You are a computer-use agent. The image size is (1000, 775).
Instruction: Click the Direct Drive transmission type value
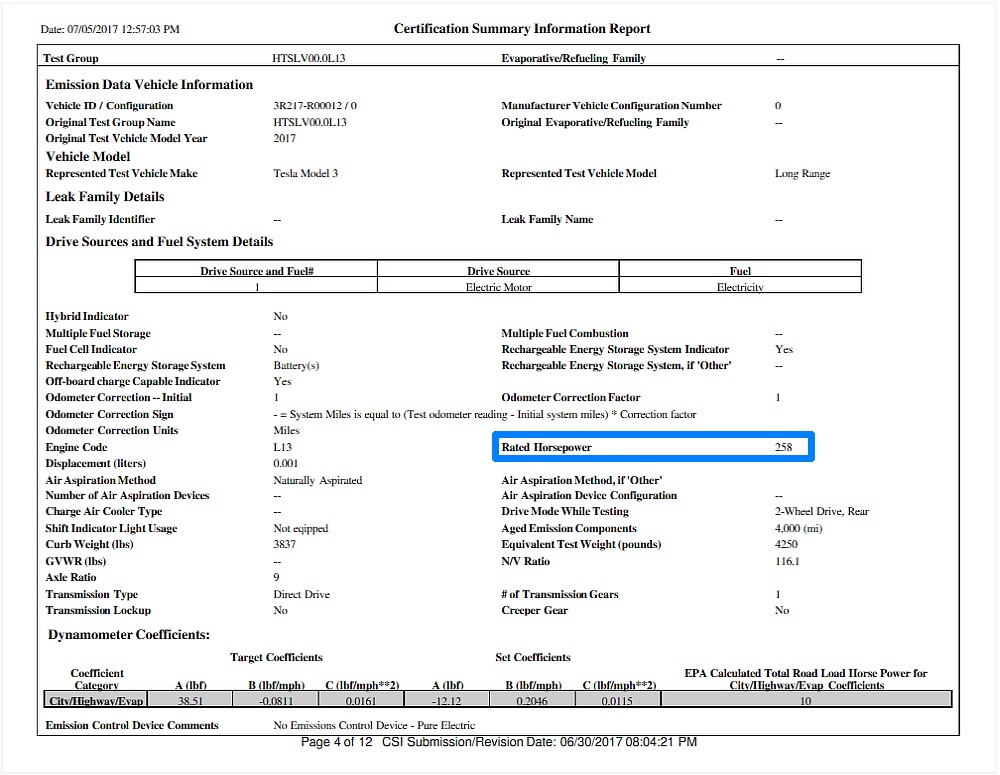pyautogui.click(x=302, y=594)
